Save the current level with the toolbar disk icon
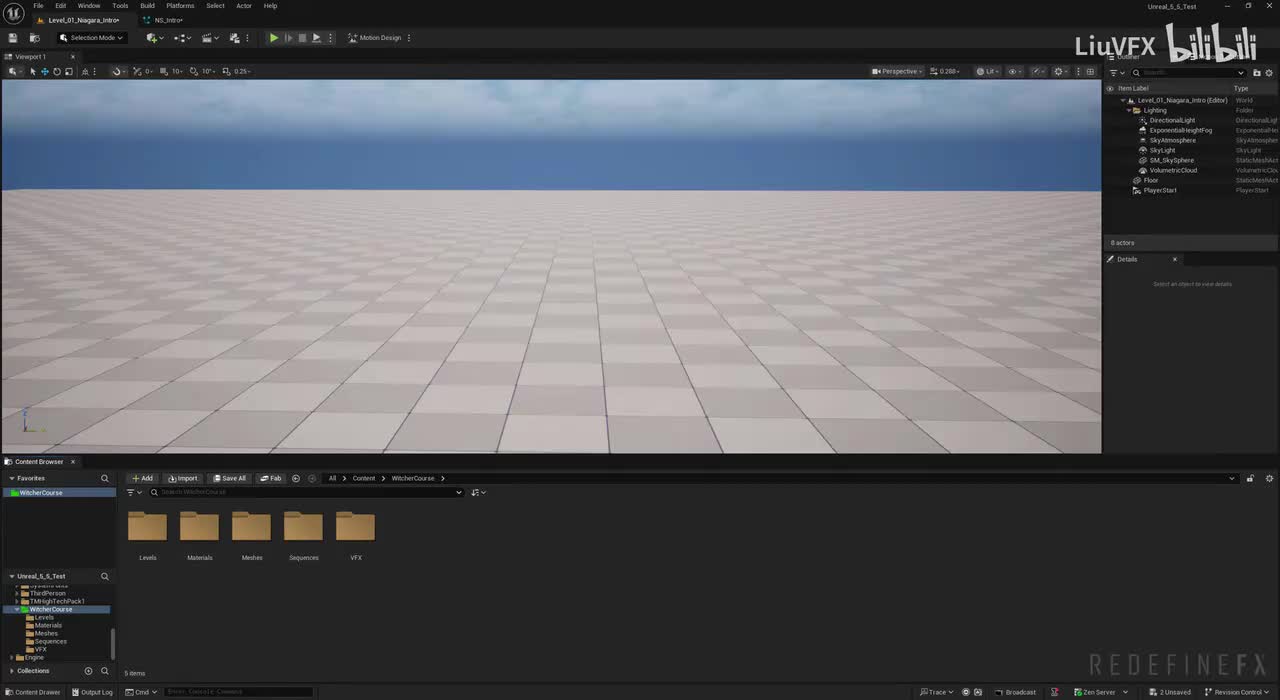Screen dimensions: 1280x700 (12, 38)
